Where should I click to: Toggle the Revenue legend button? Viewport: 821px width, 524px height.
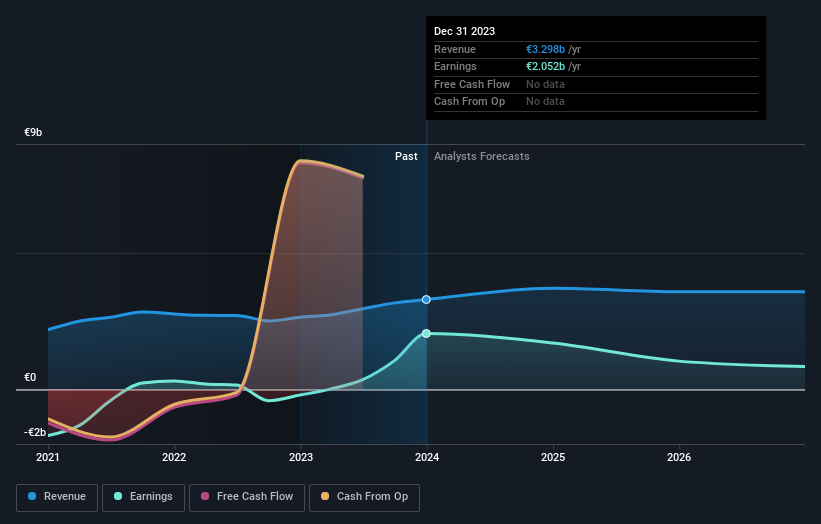(57, 497)
